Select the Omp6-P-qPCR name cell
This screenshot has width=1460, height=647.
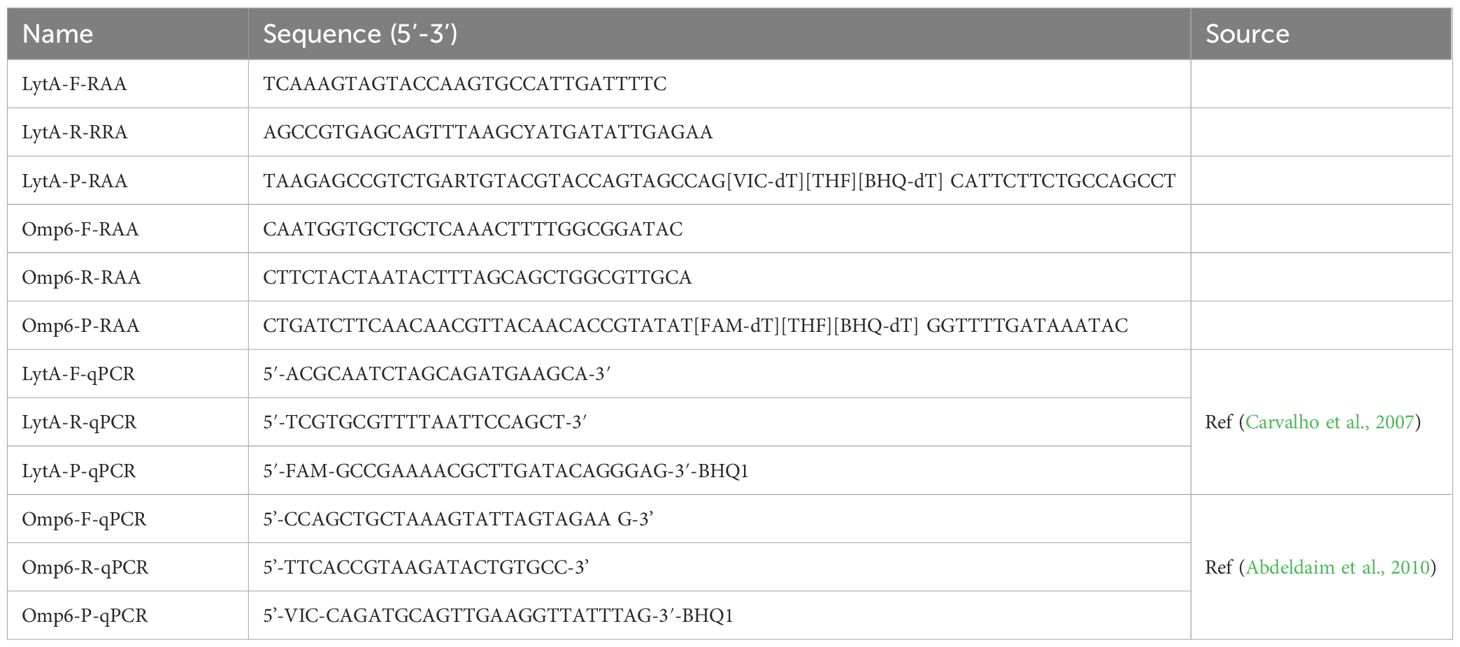click(84, 615)
